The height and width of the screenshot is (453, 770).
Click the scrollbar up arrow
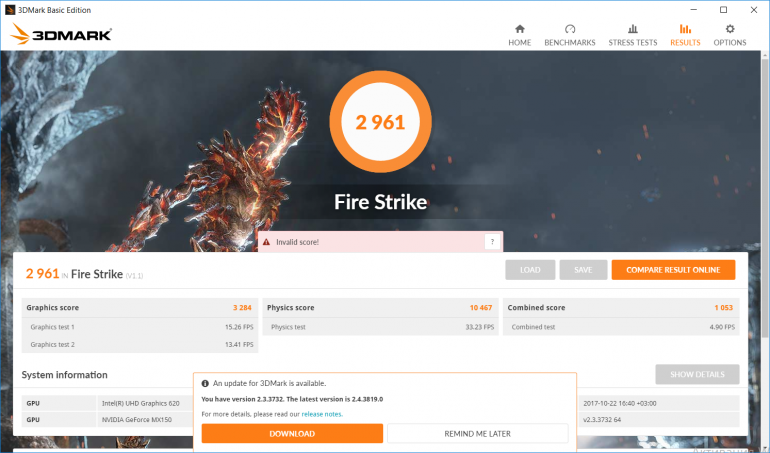click(x=765, y=55)
